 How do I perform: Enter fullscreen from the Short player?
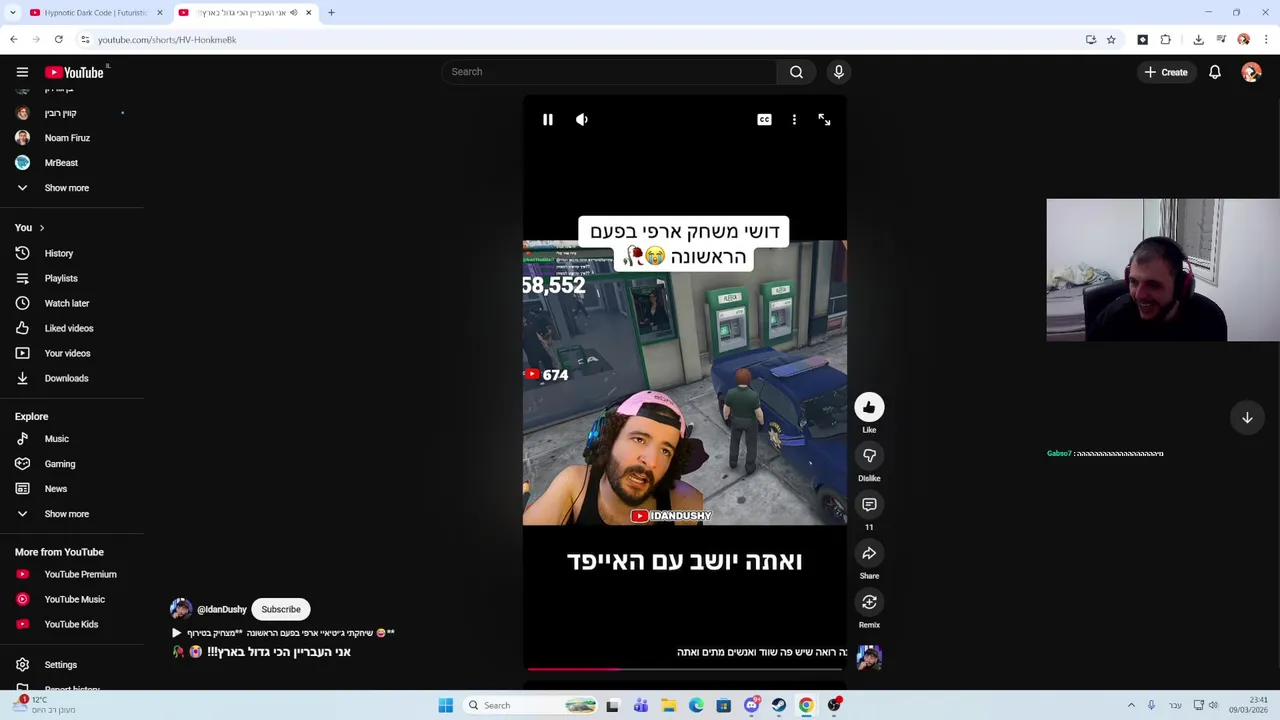tap(824, 120)
